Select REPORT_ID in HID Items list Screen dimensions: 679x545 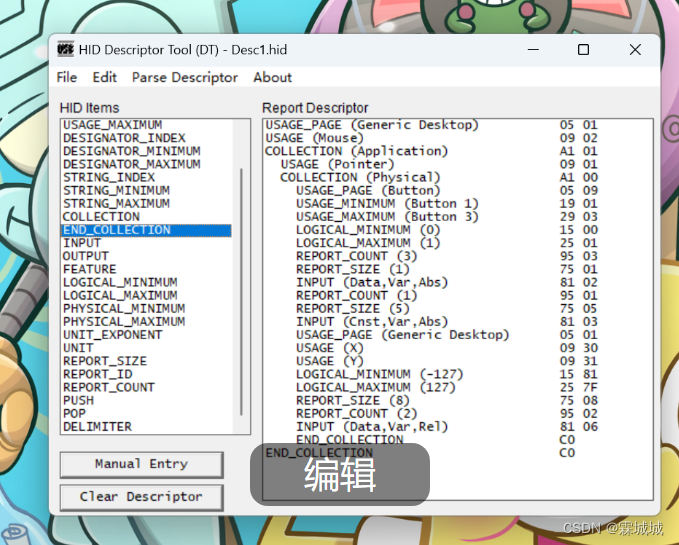click(x=146, y=374)
